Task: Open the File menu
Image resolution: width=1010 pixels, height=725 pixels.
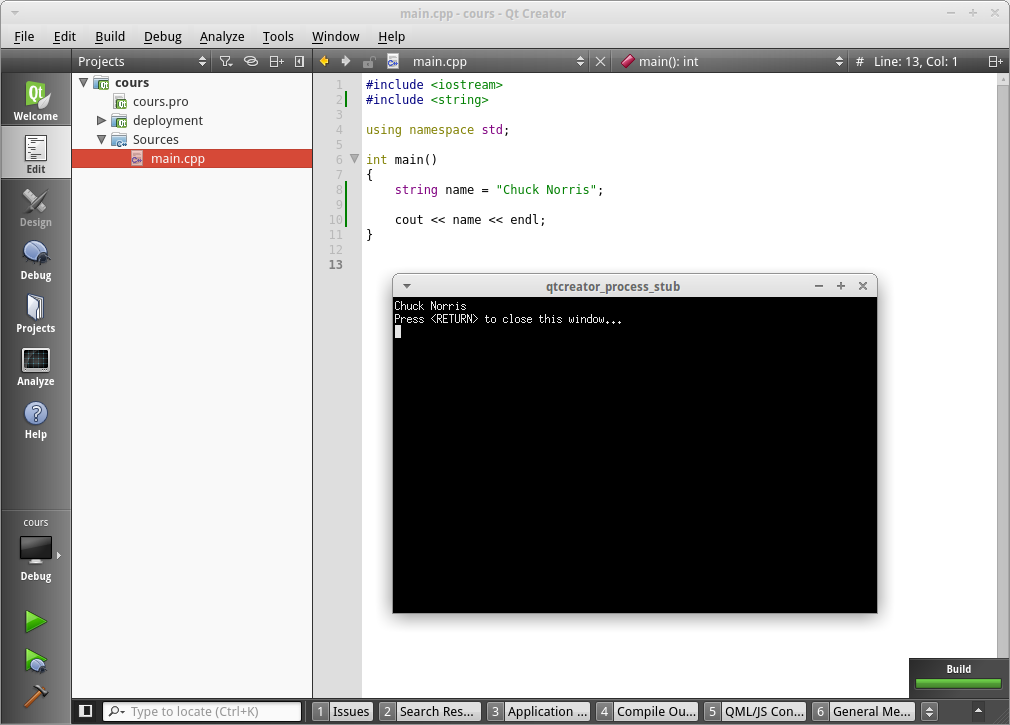Action: [24, 37]
